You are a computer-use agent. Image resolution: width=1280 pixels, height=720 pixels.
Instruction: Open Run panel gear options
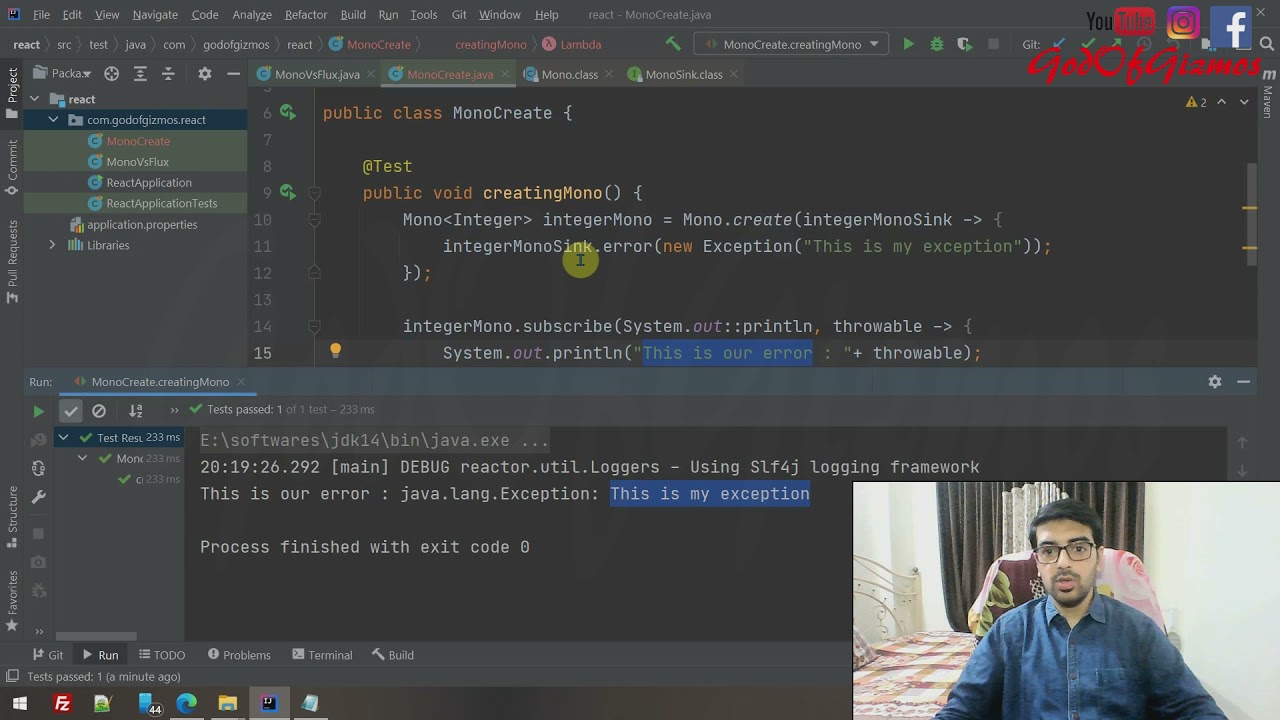(1215, 382)
